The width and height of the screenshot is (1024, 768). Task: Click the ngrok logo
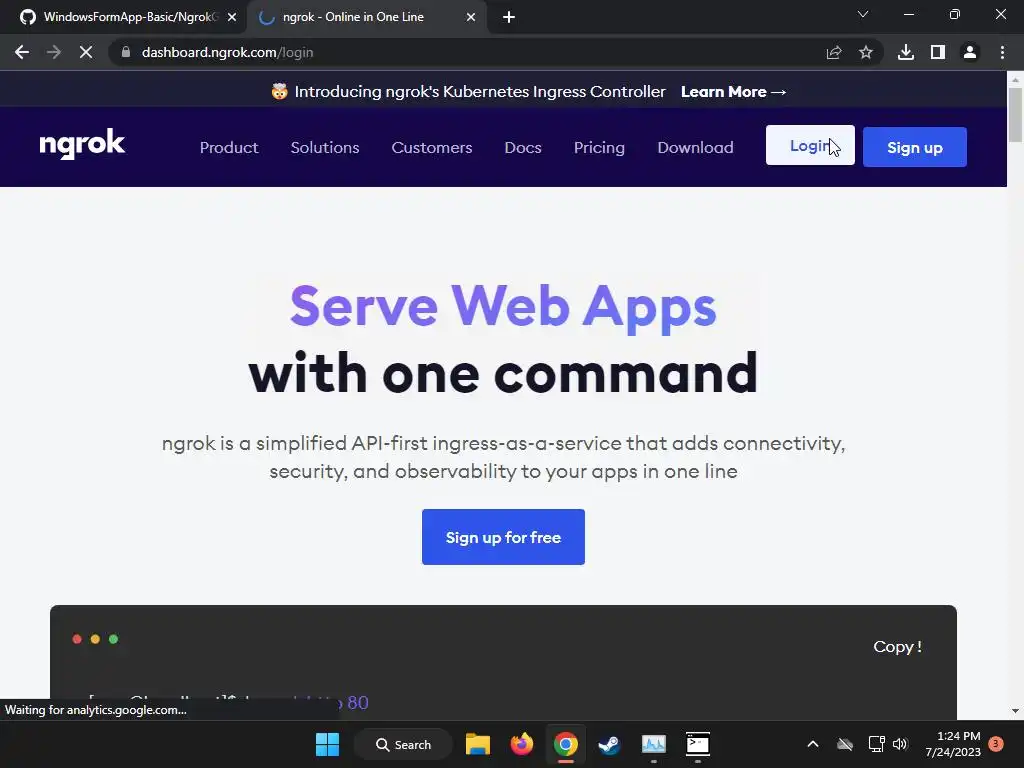tap(82, 144)
